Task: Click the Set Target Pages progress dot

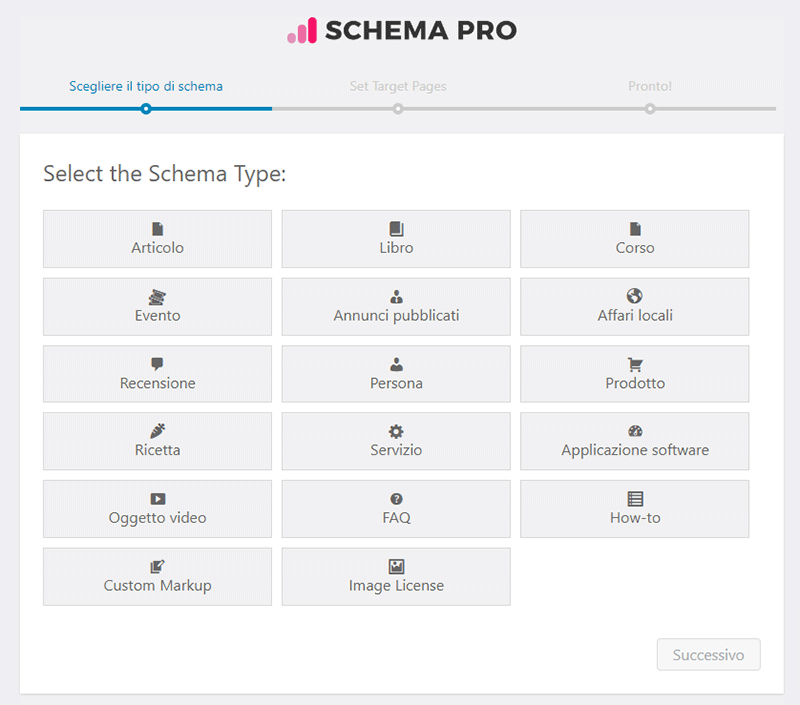Action: pyautogui.click(x=398, y=109)
